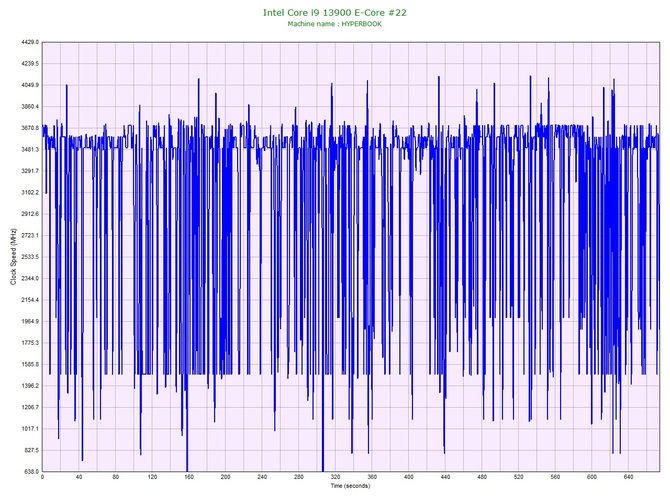
Task: Click the 160 seconds tick label
Action: 189,477
